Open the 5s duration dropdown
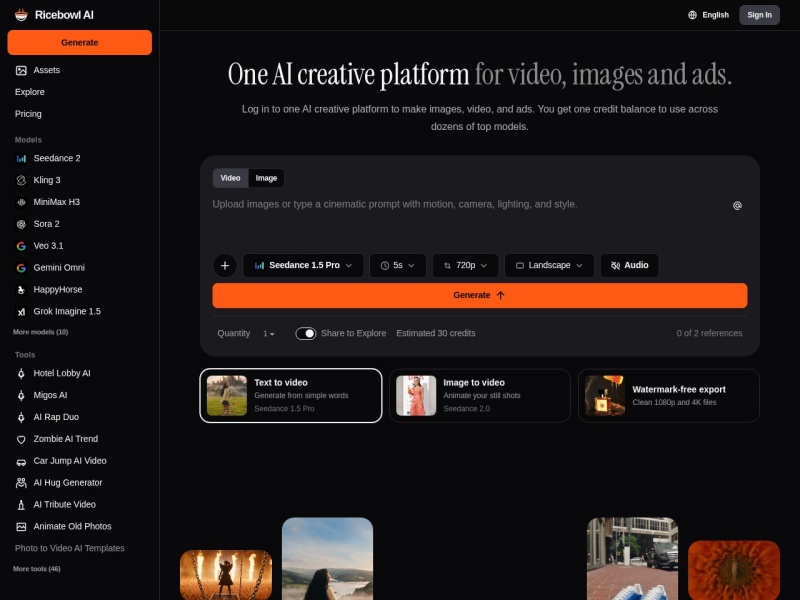Screen dimensions: 800x600 [x=397, y=265]
